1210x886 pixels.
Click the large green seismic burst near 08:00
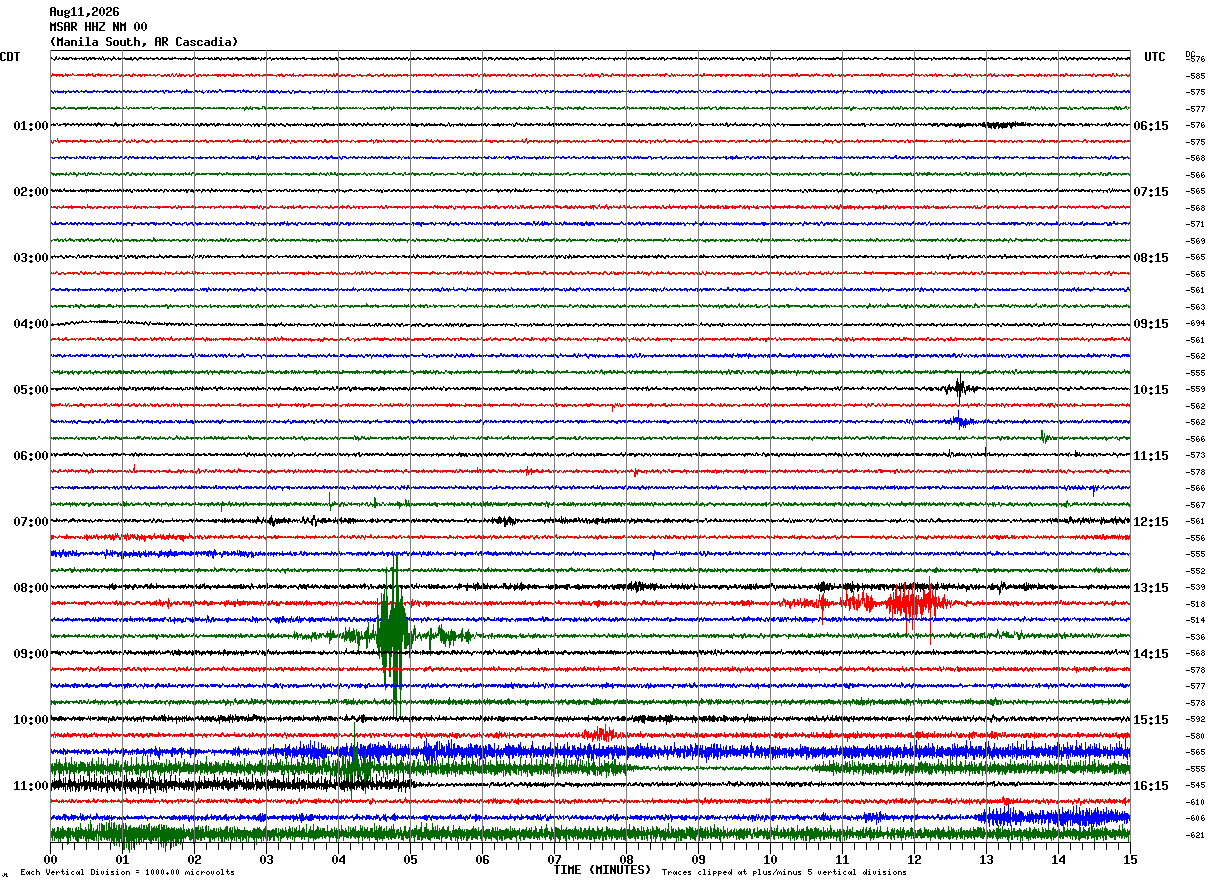pos(393,635)
